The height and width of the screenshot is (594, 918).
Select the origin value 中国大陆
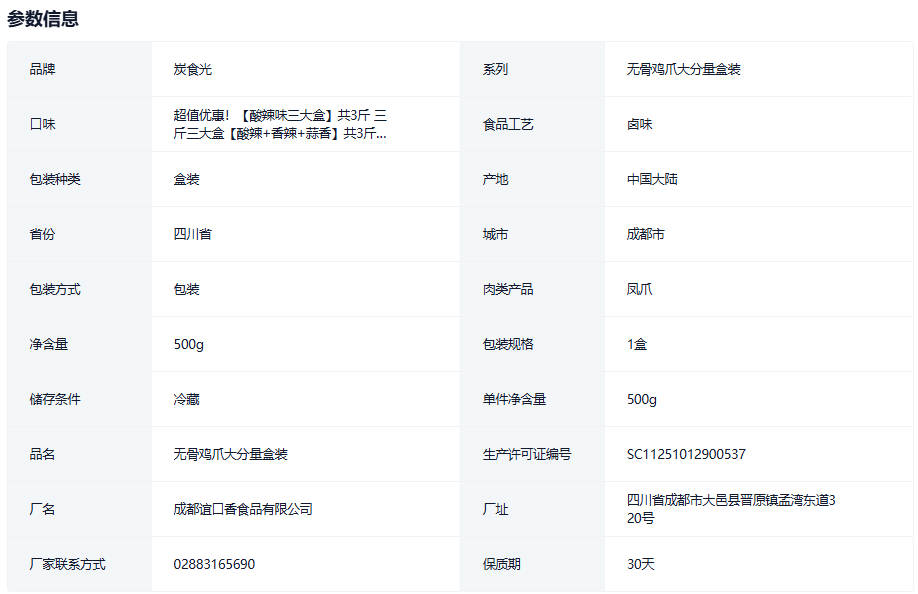coord(652,179)
